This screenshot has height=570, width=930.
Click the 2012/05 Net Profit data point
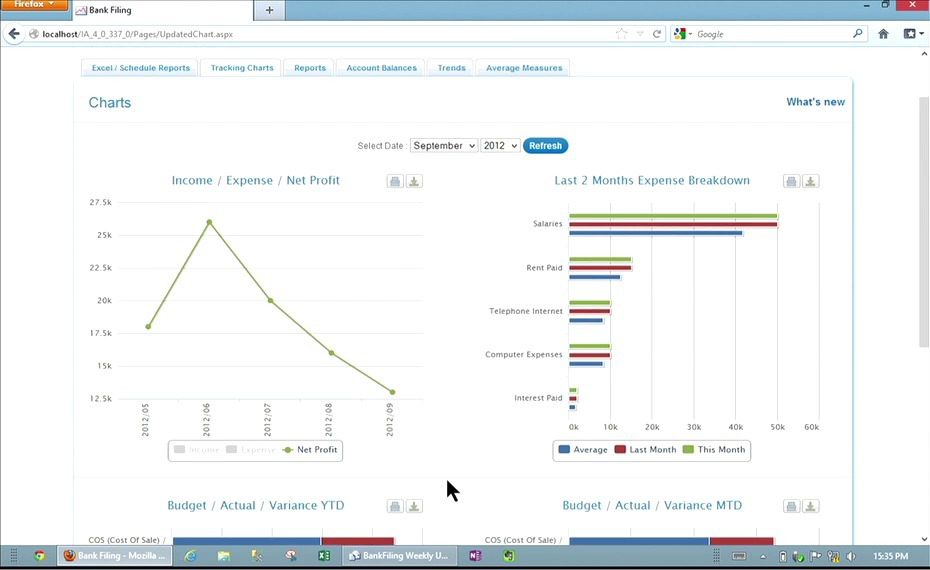[148, 327]
